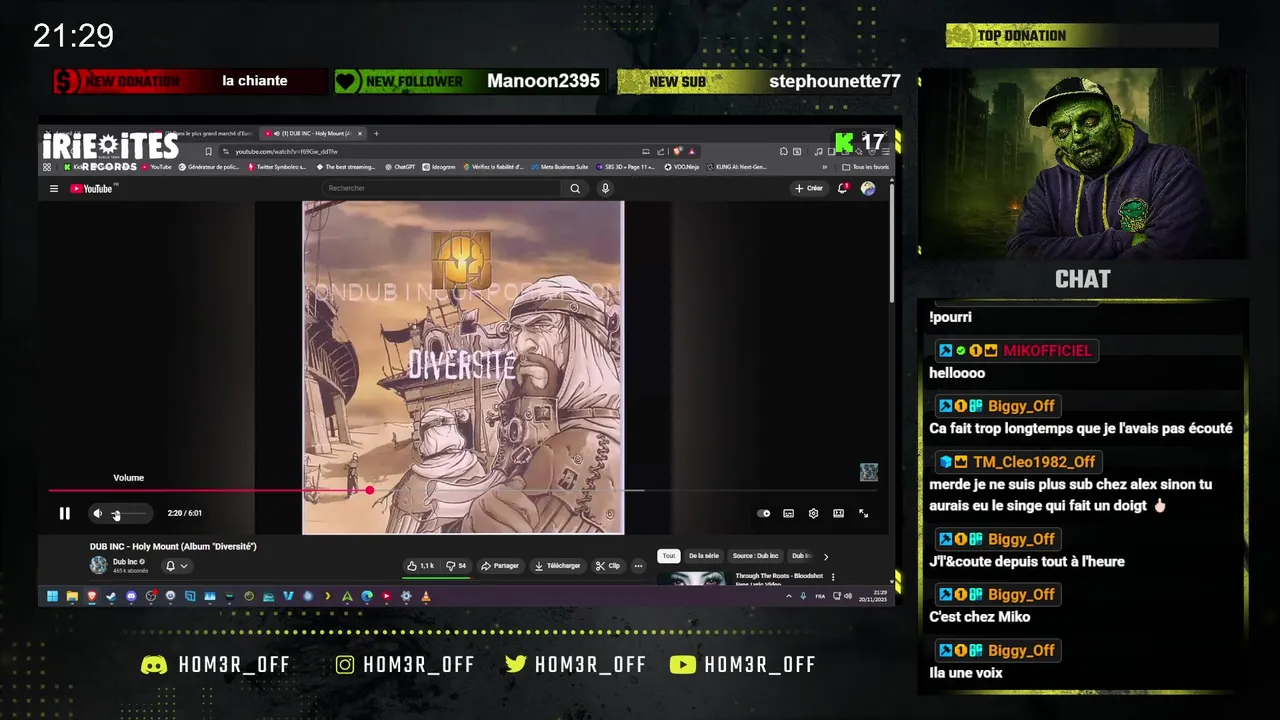Image resolution: width=1280 pixels, height=720 pixels.
Task: Click the Brave Shields lion icon
Action: pyautogui.click(x=677, y=151)
